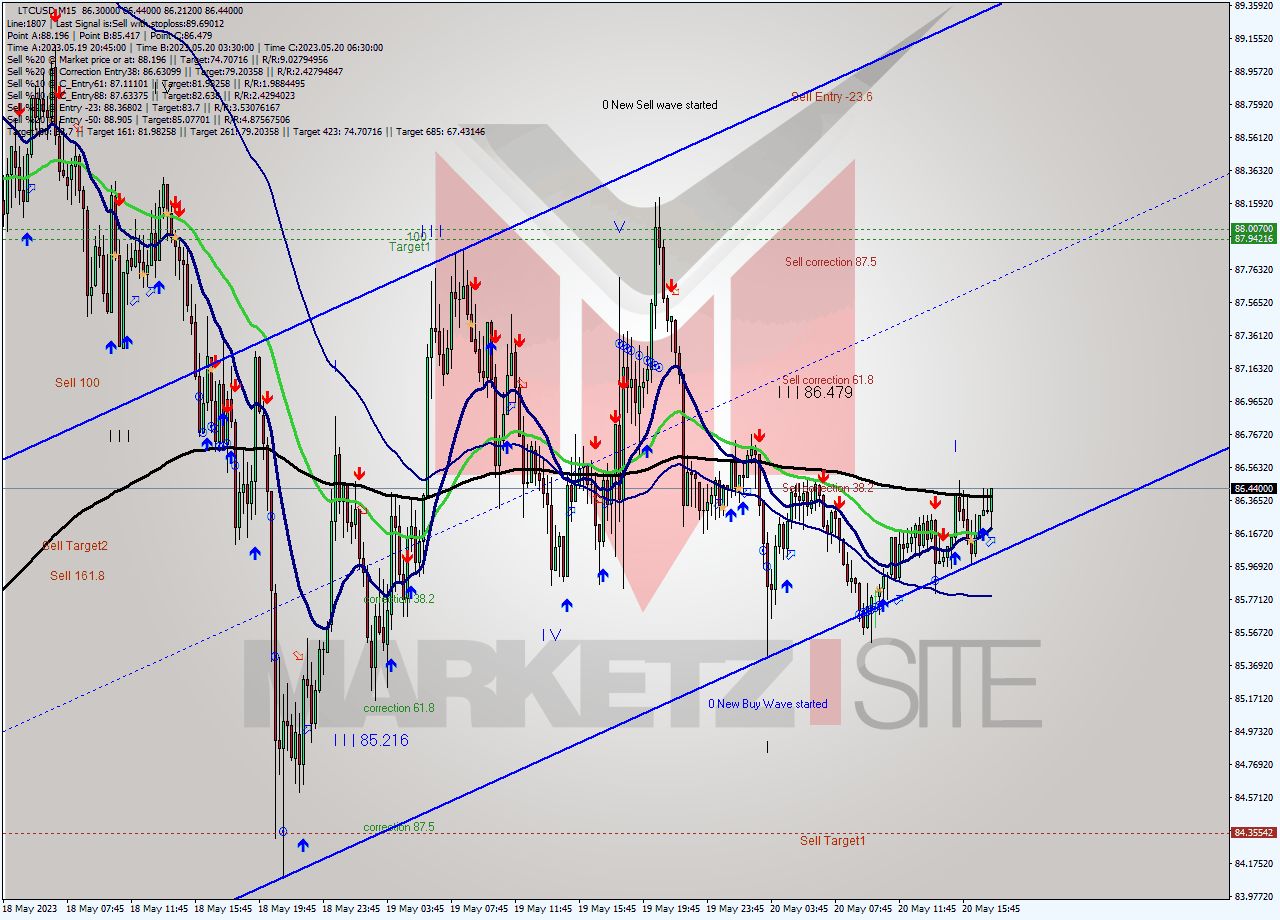Image resolution: width=1280 pixels, height=920 pixels.
Task: Select the 'Sell 100' level label
Action: (x=77, y=383)
